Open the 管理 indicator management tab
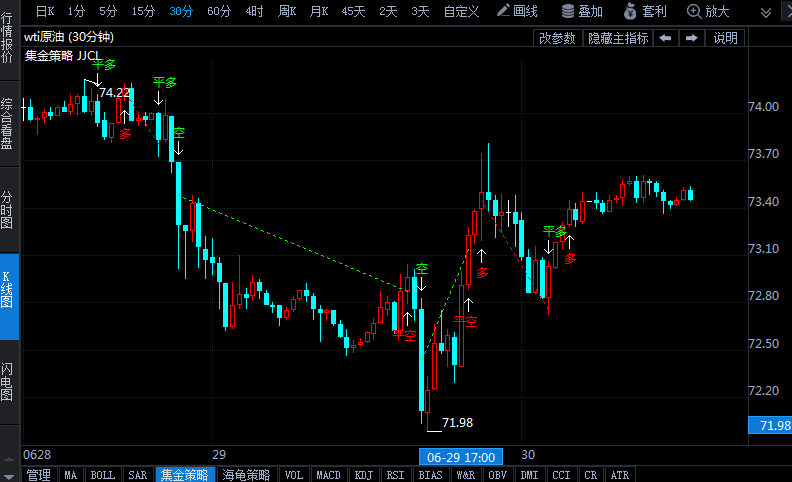The height and width of the screenshot is (482, 792). (x=39, y=475)
